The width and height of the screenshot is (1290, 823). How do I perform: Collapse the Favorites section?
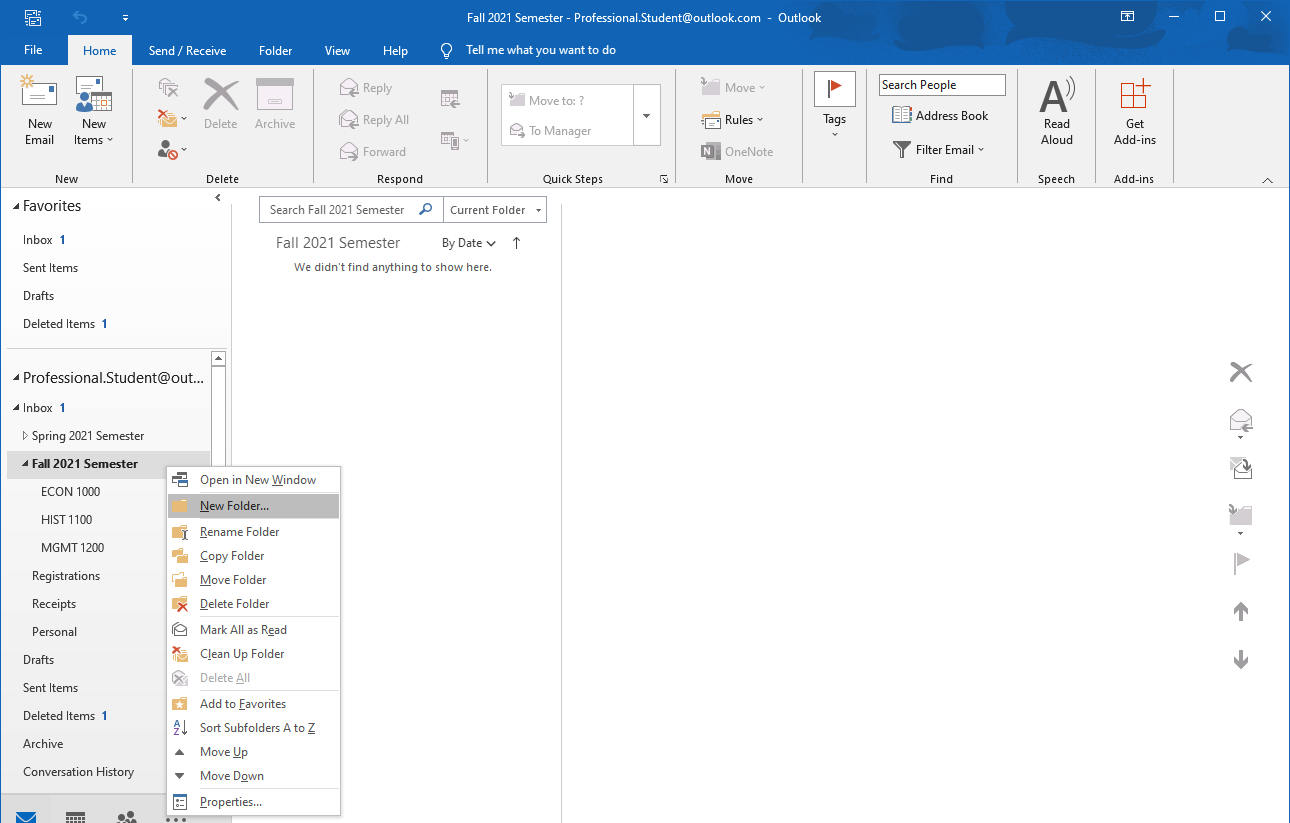pos(16,206)
